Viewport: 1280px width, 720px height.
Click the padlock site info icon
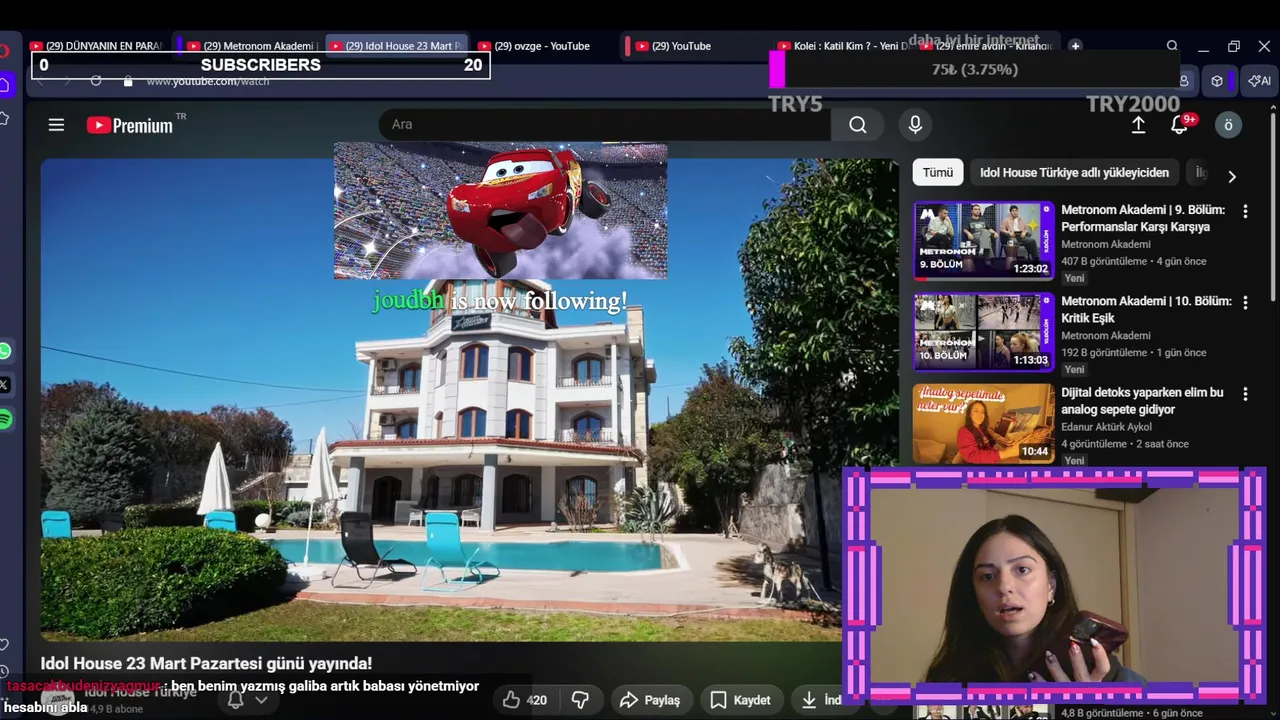(127, 81)
